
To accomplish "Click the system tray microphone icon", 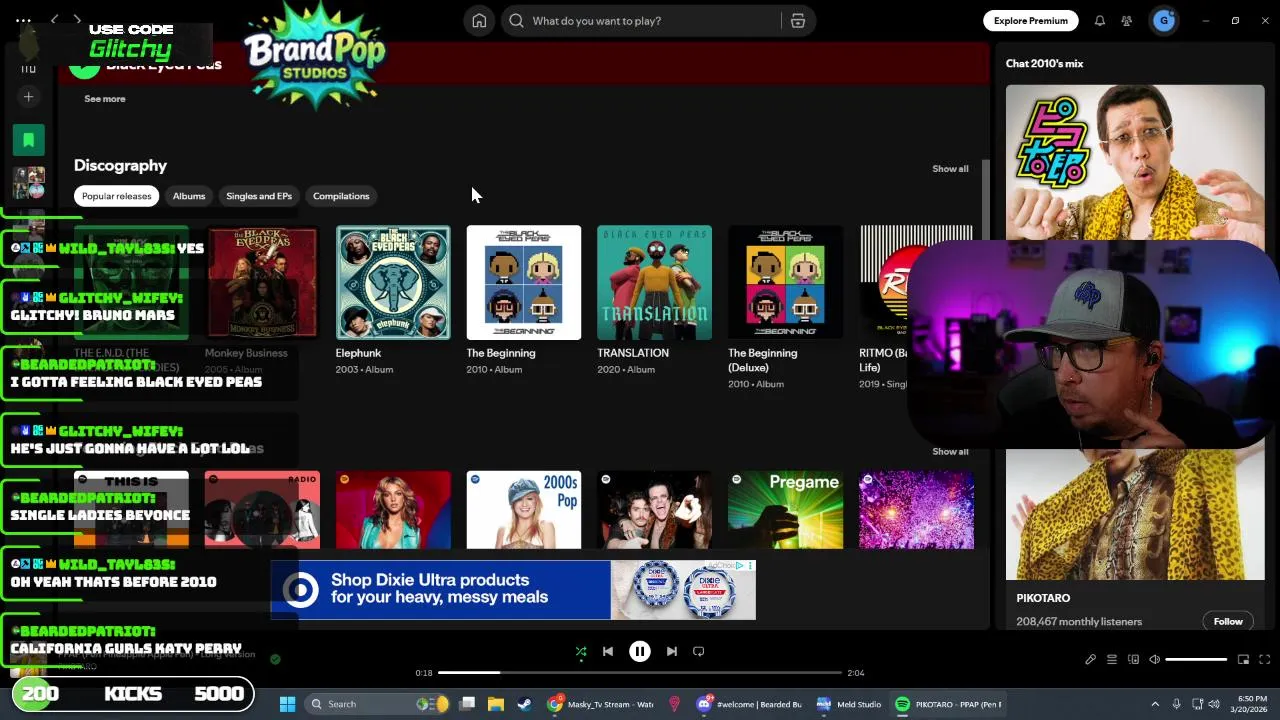I will coord(1177,704).
